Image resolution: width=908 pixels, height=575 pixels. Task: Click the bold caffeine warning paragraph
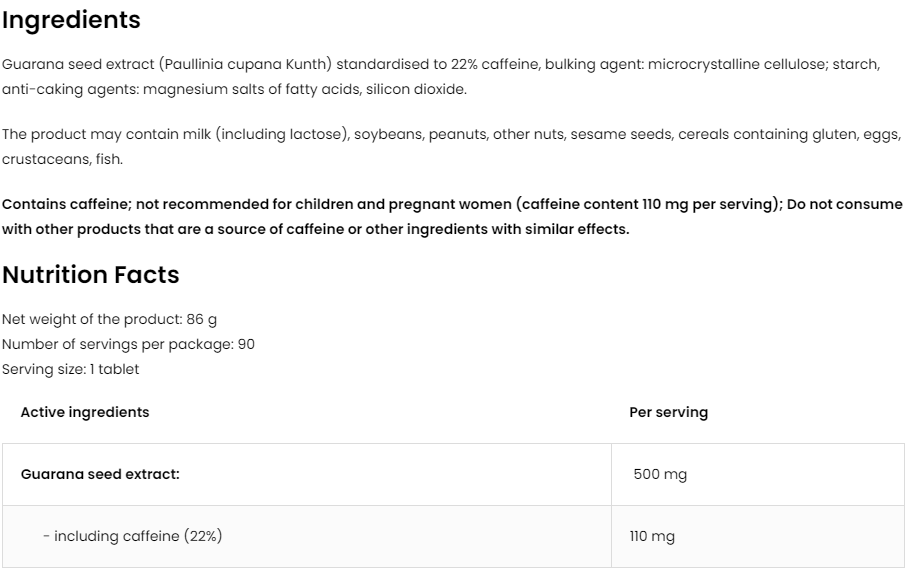(450, 216)
